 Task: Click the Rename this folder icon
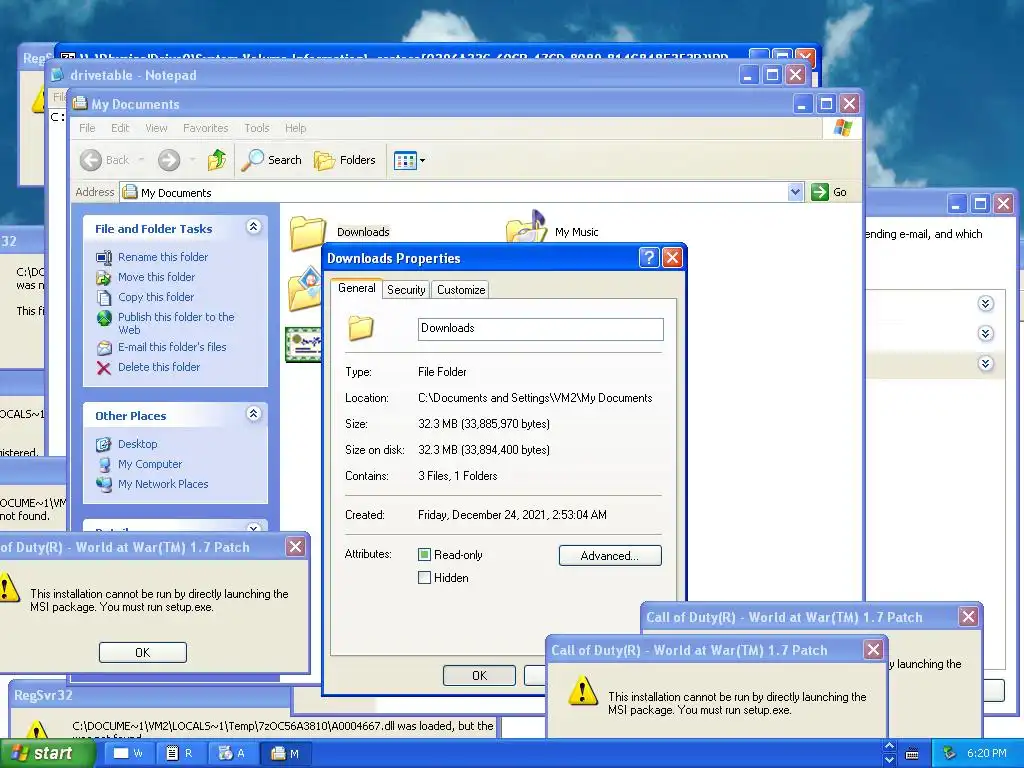[104, 257]
